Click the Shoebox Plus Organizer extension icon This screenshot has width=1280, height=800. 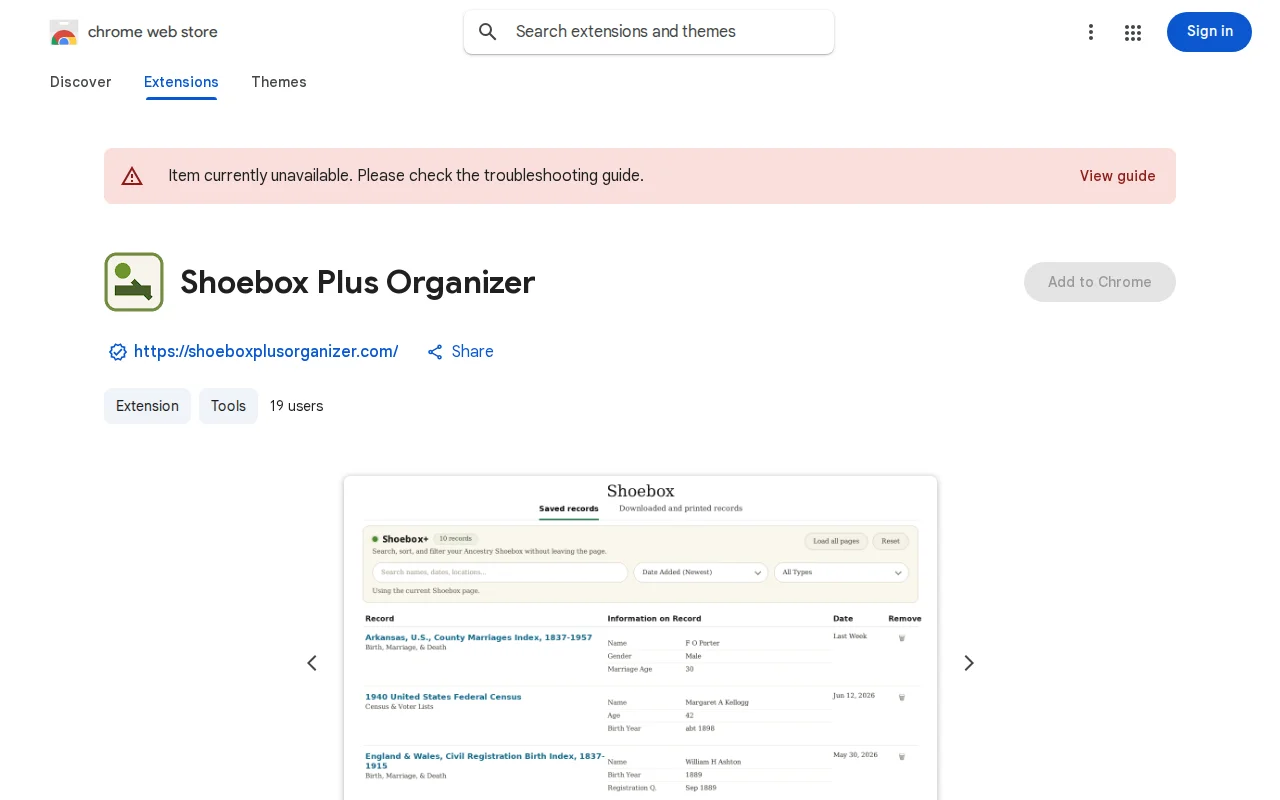coord(134,282)
